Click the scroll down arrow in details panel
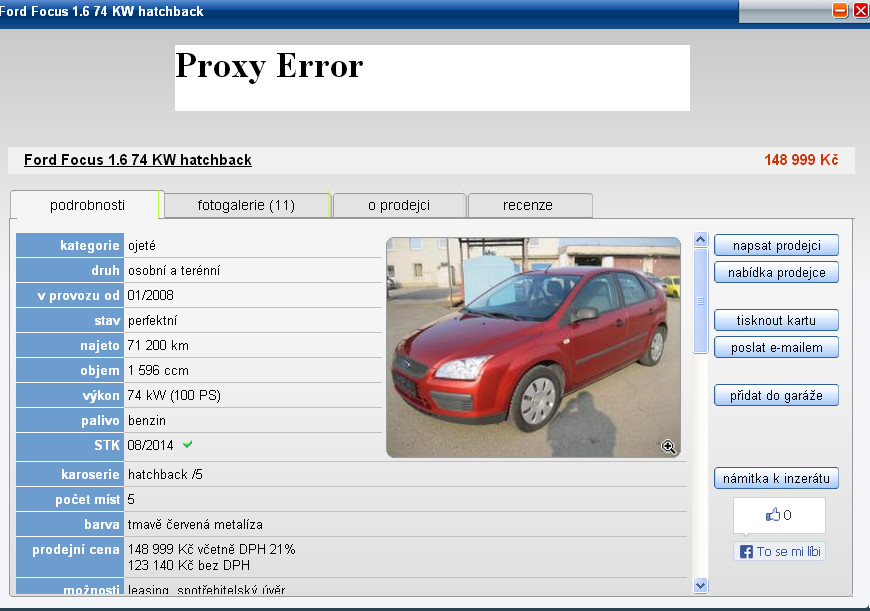870x611 pixels. pyautogui.click(x=700, y=585)
